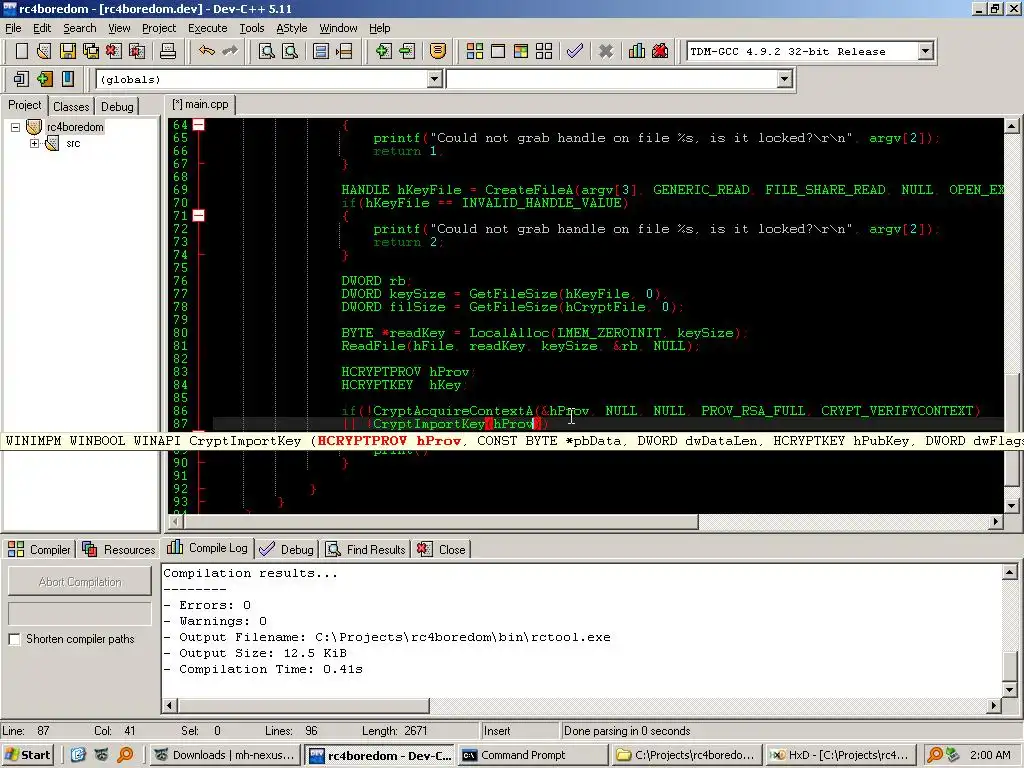Viewport: 1024px width, 768px height.
Task: Redo the edit with grey arrow
Action: (x=230, y=51)
